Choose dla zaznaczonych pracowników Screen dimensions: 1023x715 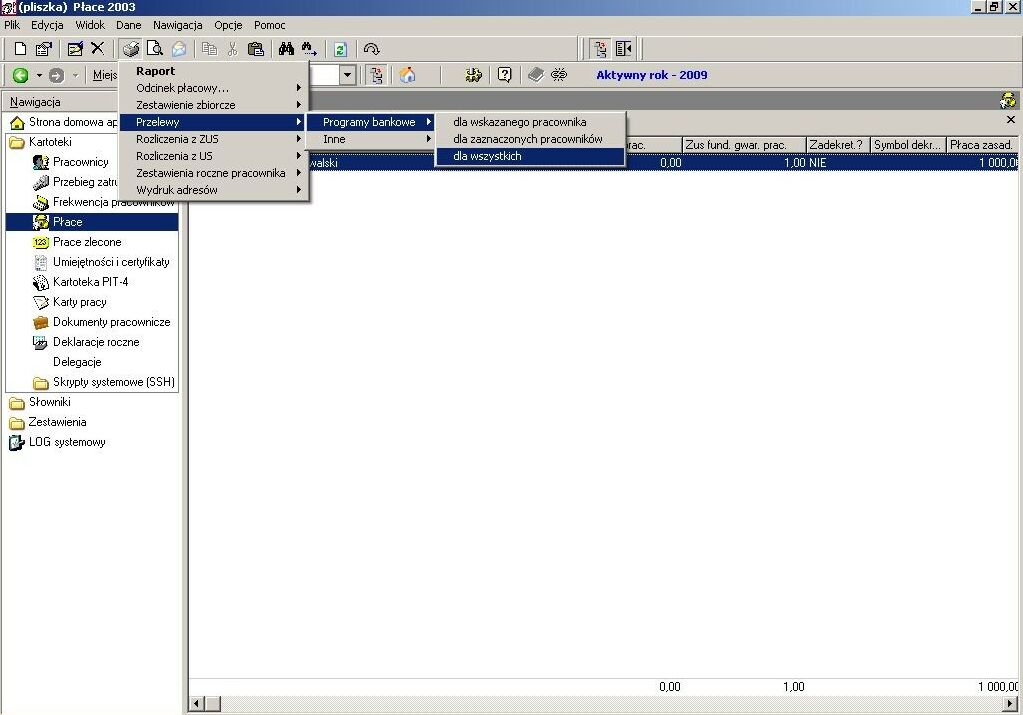[x=530, y=139]
